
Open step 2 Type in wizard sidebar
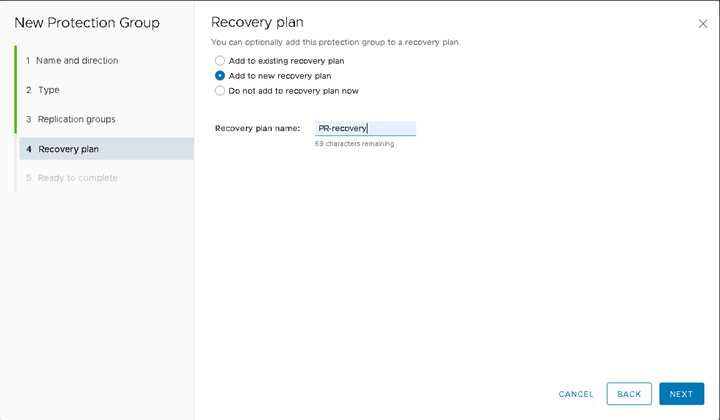click(x=43, y=90)
